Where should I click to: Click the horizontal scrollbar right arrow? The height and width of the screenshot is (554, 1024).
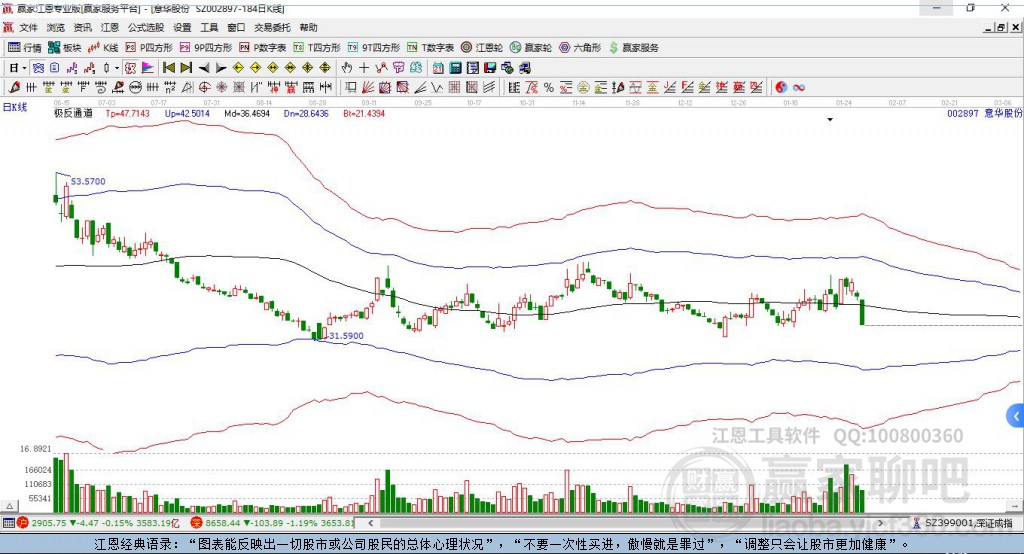click(880, 523)
